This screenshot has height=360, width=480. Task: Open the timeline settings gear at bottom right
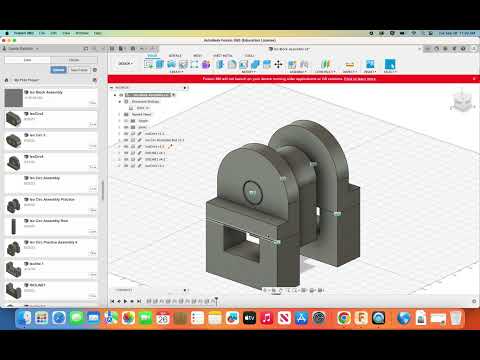tap(474, 301)
